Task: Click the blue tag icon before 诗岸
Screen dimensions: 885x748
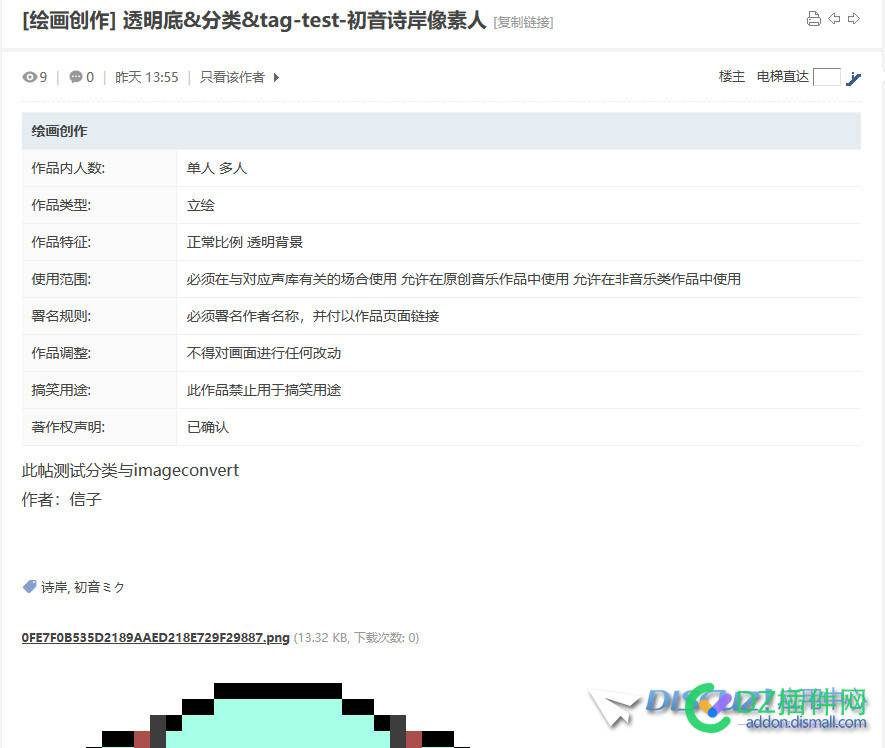Action: tap(29, 587)
